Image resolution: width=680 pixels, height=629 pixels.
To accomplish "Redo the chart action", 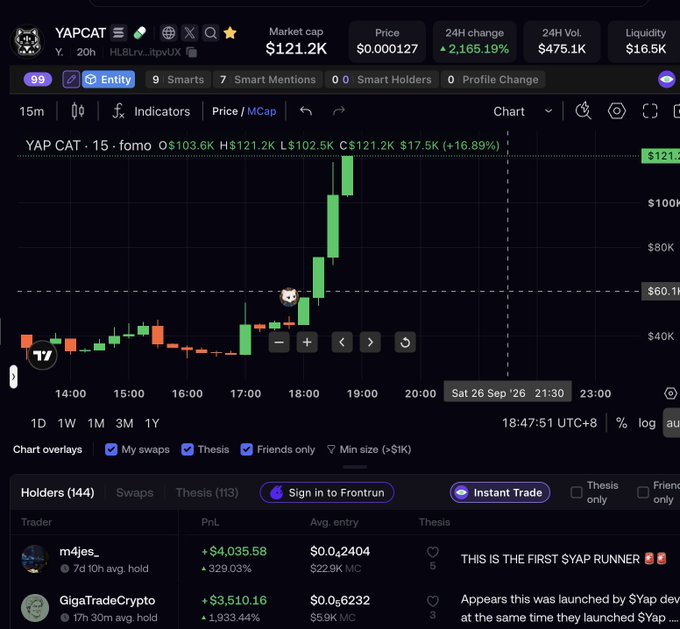I will pos(339,111).
